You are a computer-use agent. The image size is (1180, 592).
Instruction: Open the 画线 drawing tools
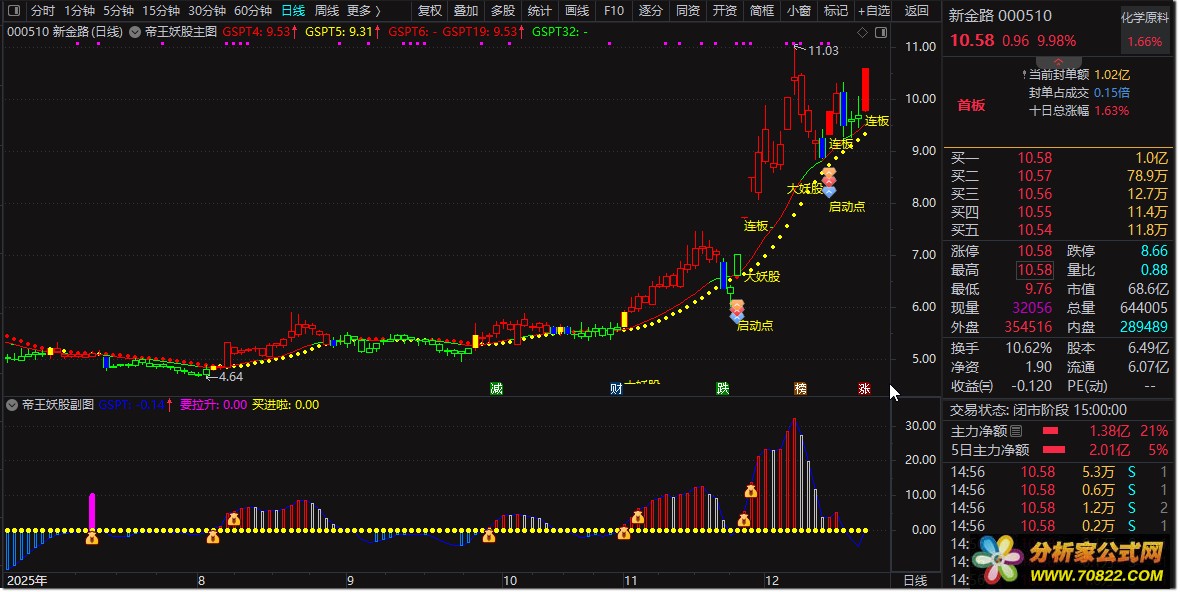click(x=576, y=11)
